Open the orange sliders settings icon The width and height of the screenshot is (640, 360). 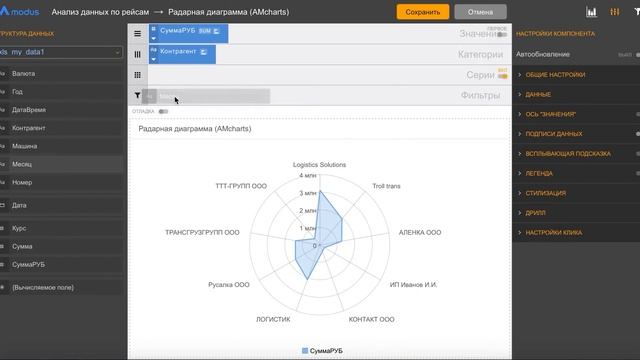pyautogui.click(x=614, y=12)
